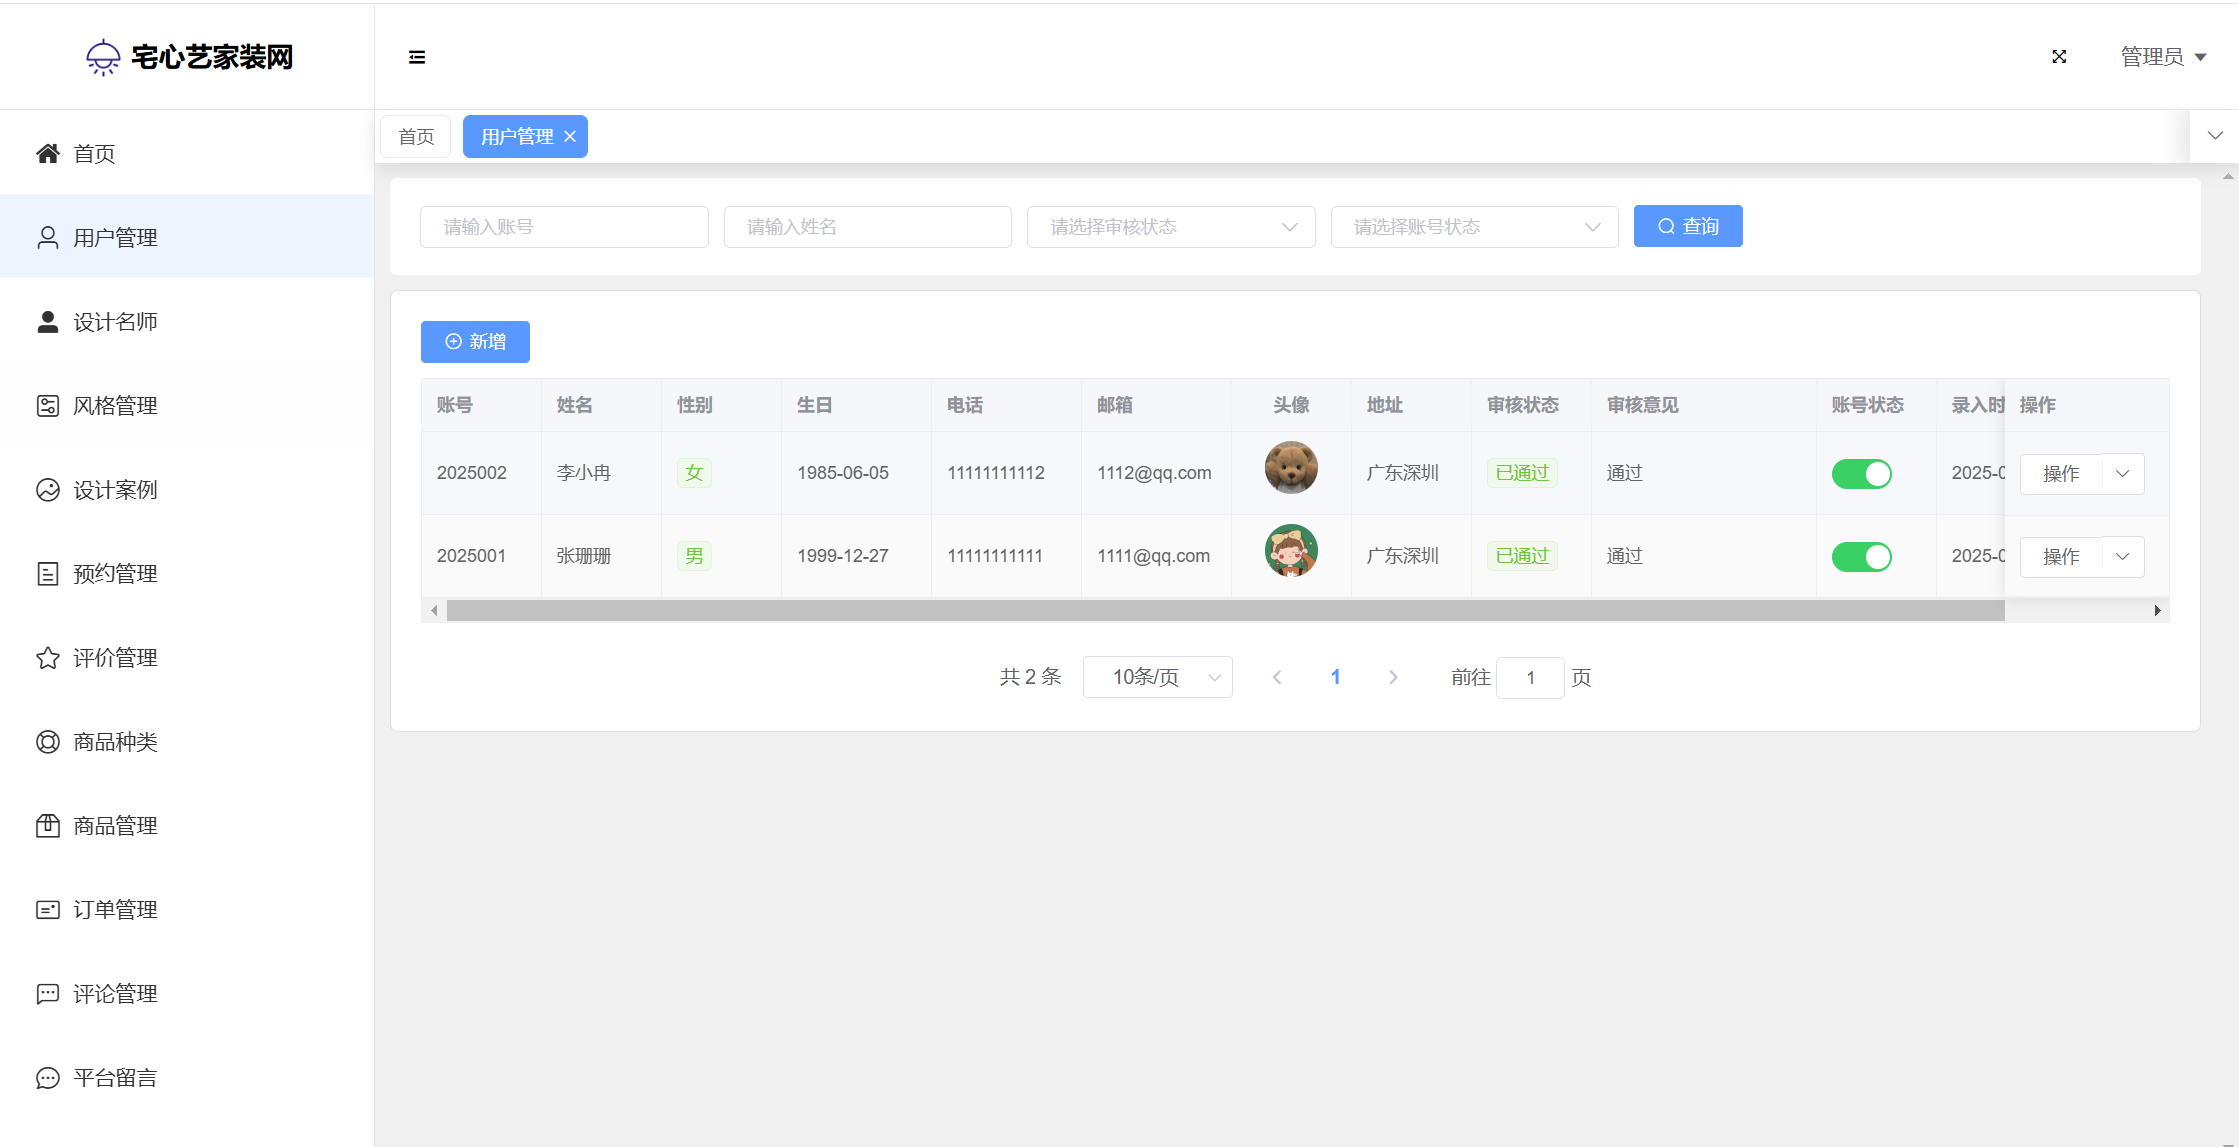Open 商品管理 in the sidebar
Viewport: 2239px width, 1147px height.
coord(115,826)
